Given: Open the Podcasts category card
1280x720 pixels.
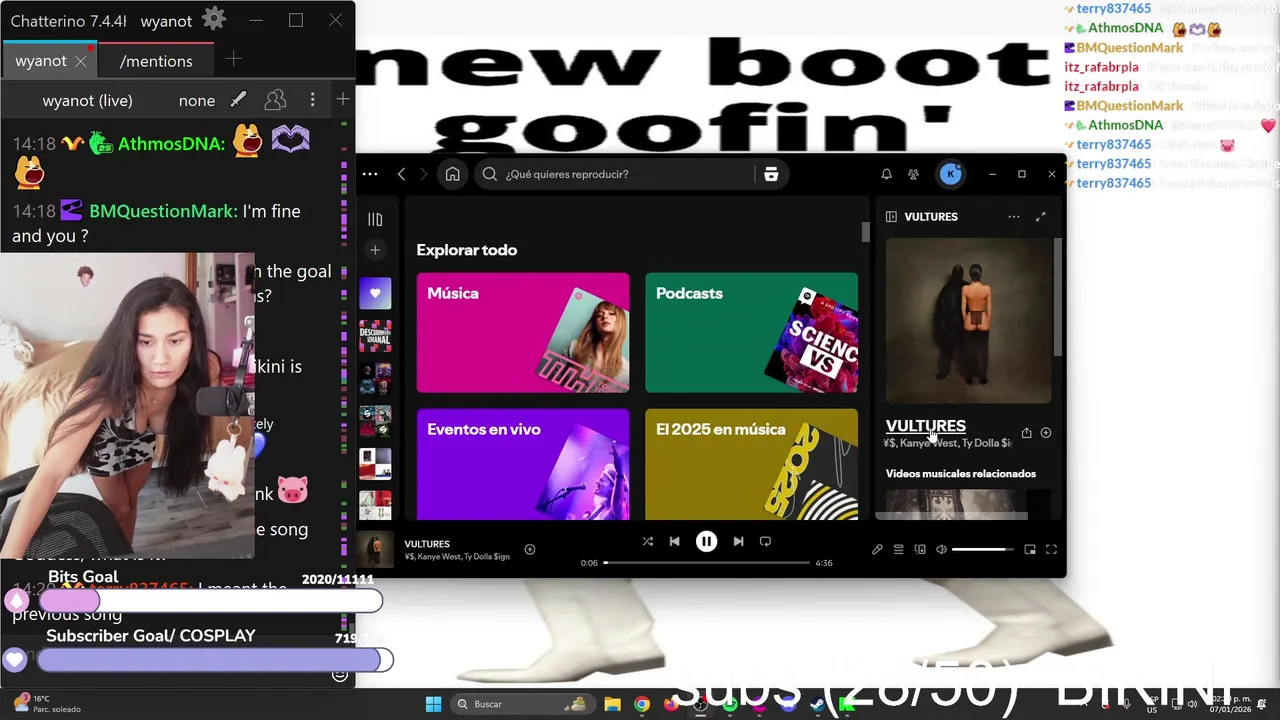Looking at the screenshot, I should pos(751,333).
